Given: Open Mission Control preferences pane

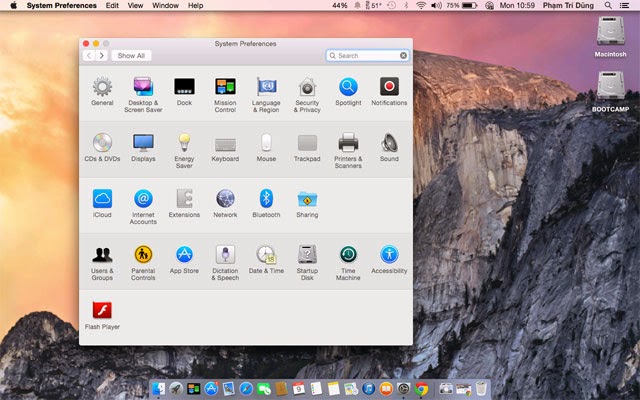Looking at the screenshot, I should point(225,95).
